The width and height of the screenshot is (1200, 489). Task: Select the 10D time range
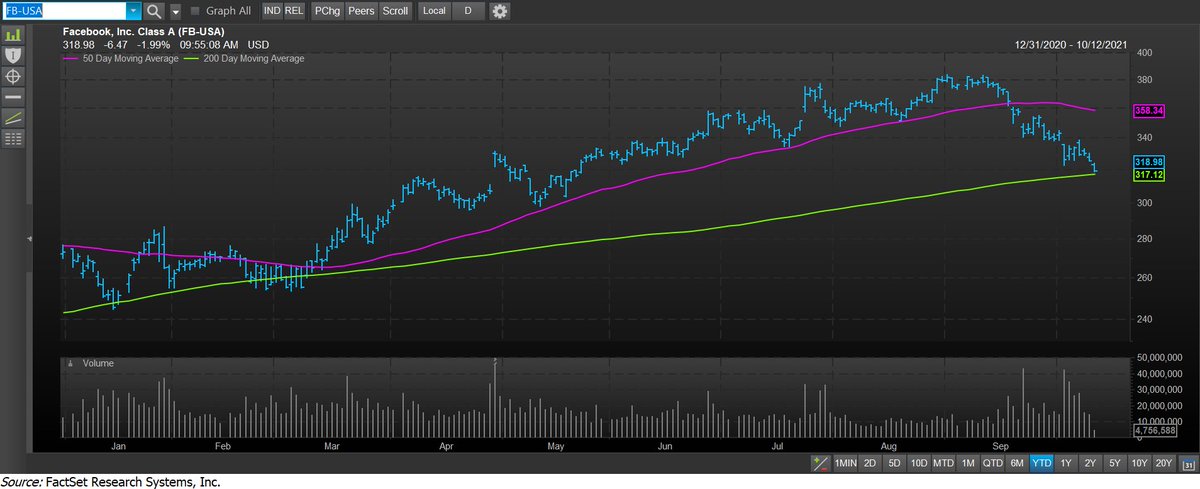coord(918,464)
